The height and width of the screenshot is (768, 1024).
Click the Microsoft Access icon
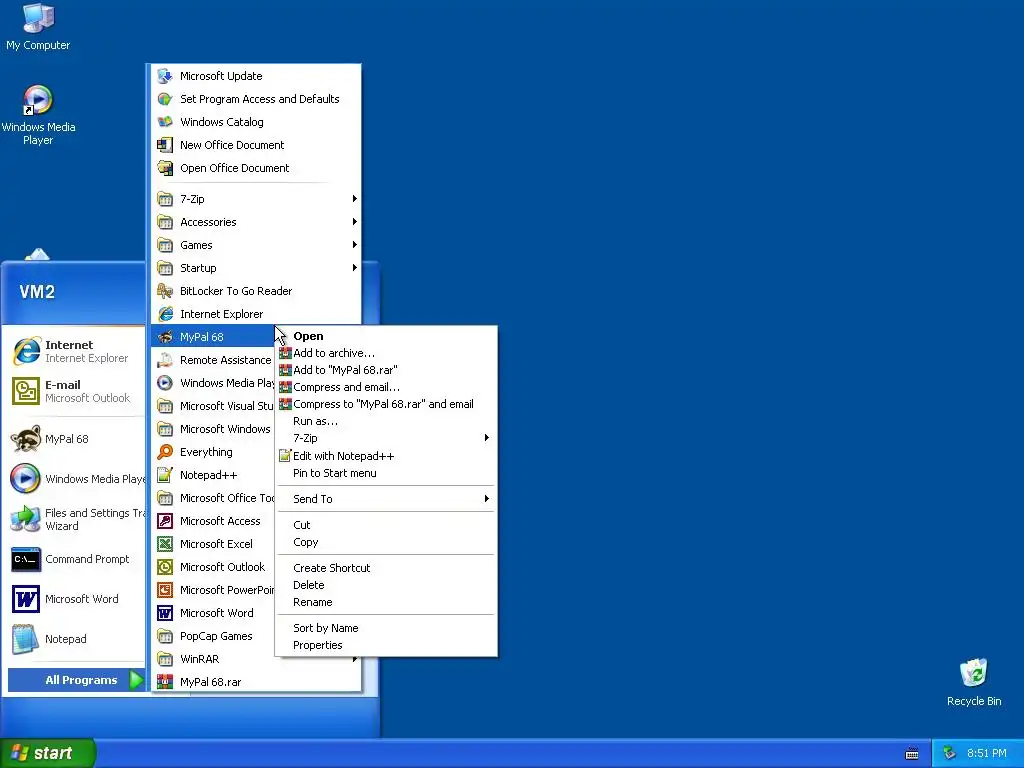165,520
